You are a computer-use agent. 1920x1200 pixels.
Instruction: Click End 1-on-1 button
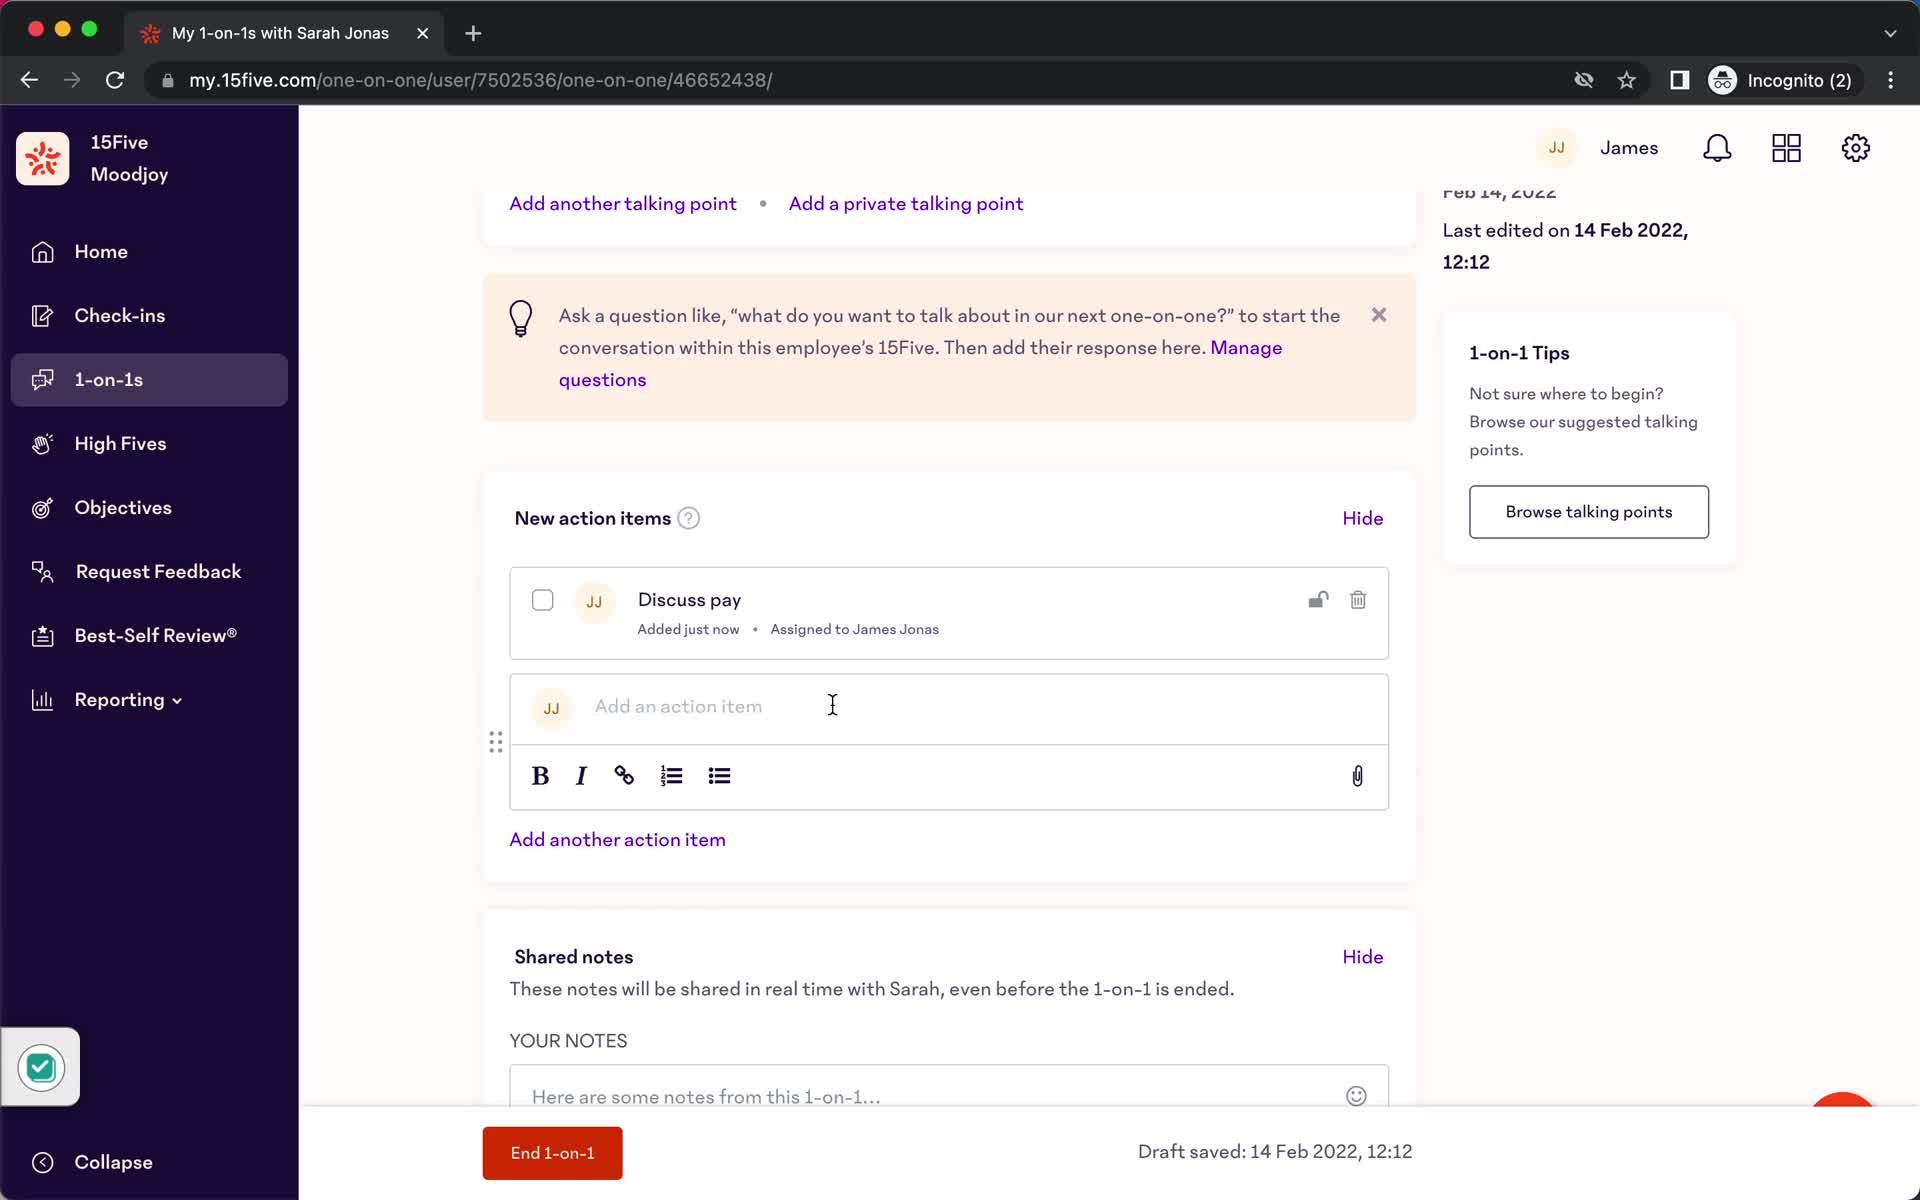[553, 1153]
